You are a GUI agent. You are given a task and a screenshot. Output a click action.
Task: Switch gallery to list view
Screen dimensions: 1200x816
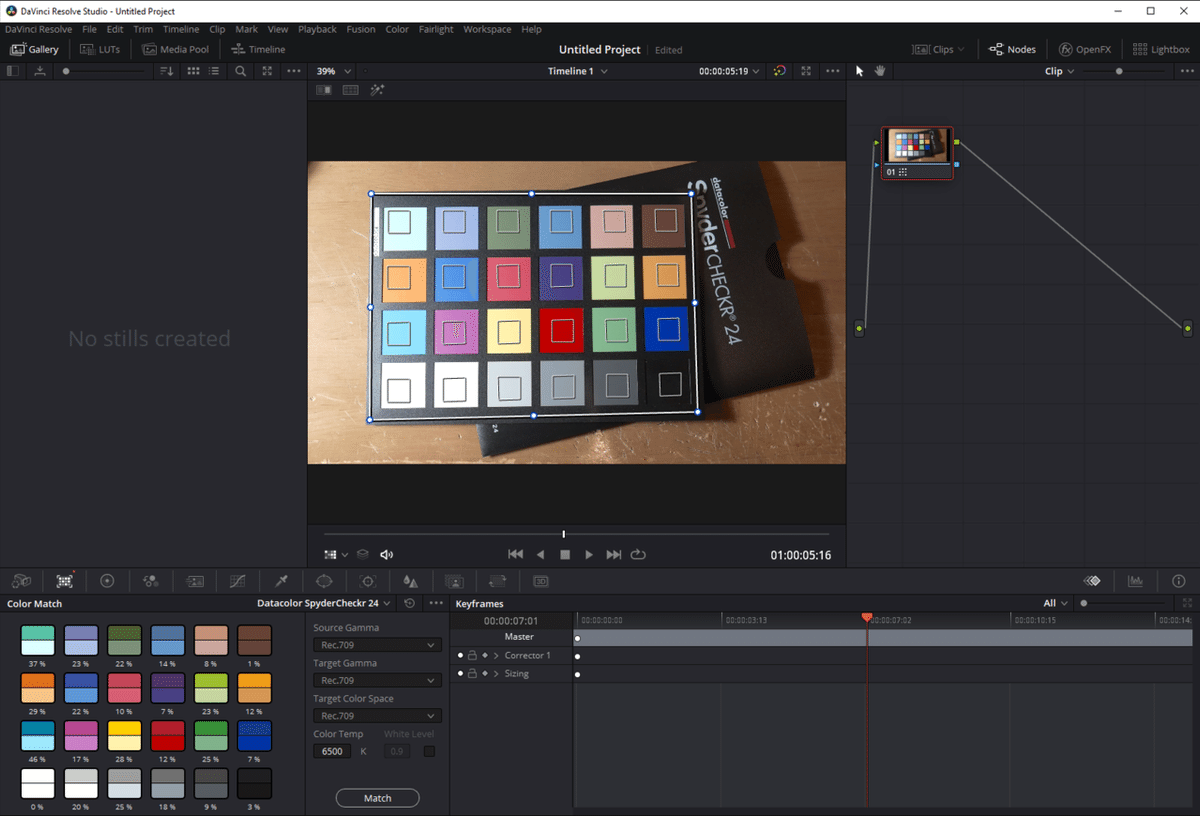[214, 71]
